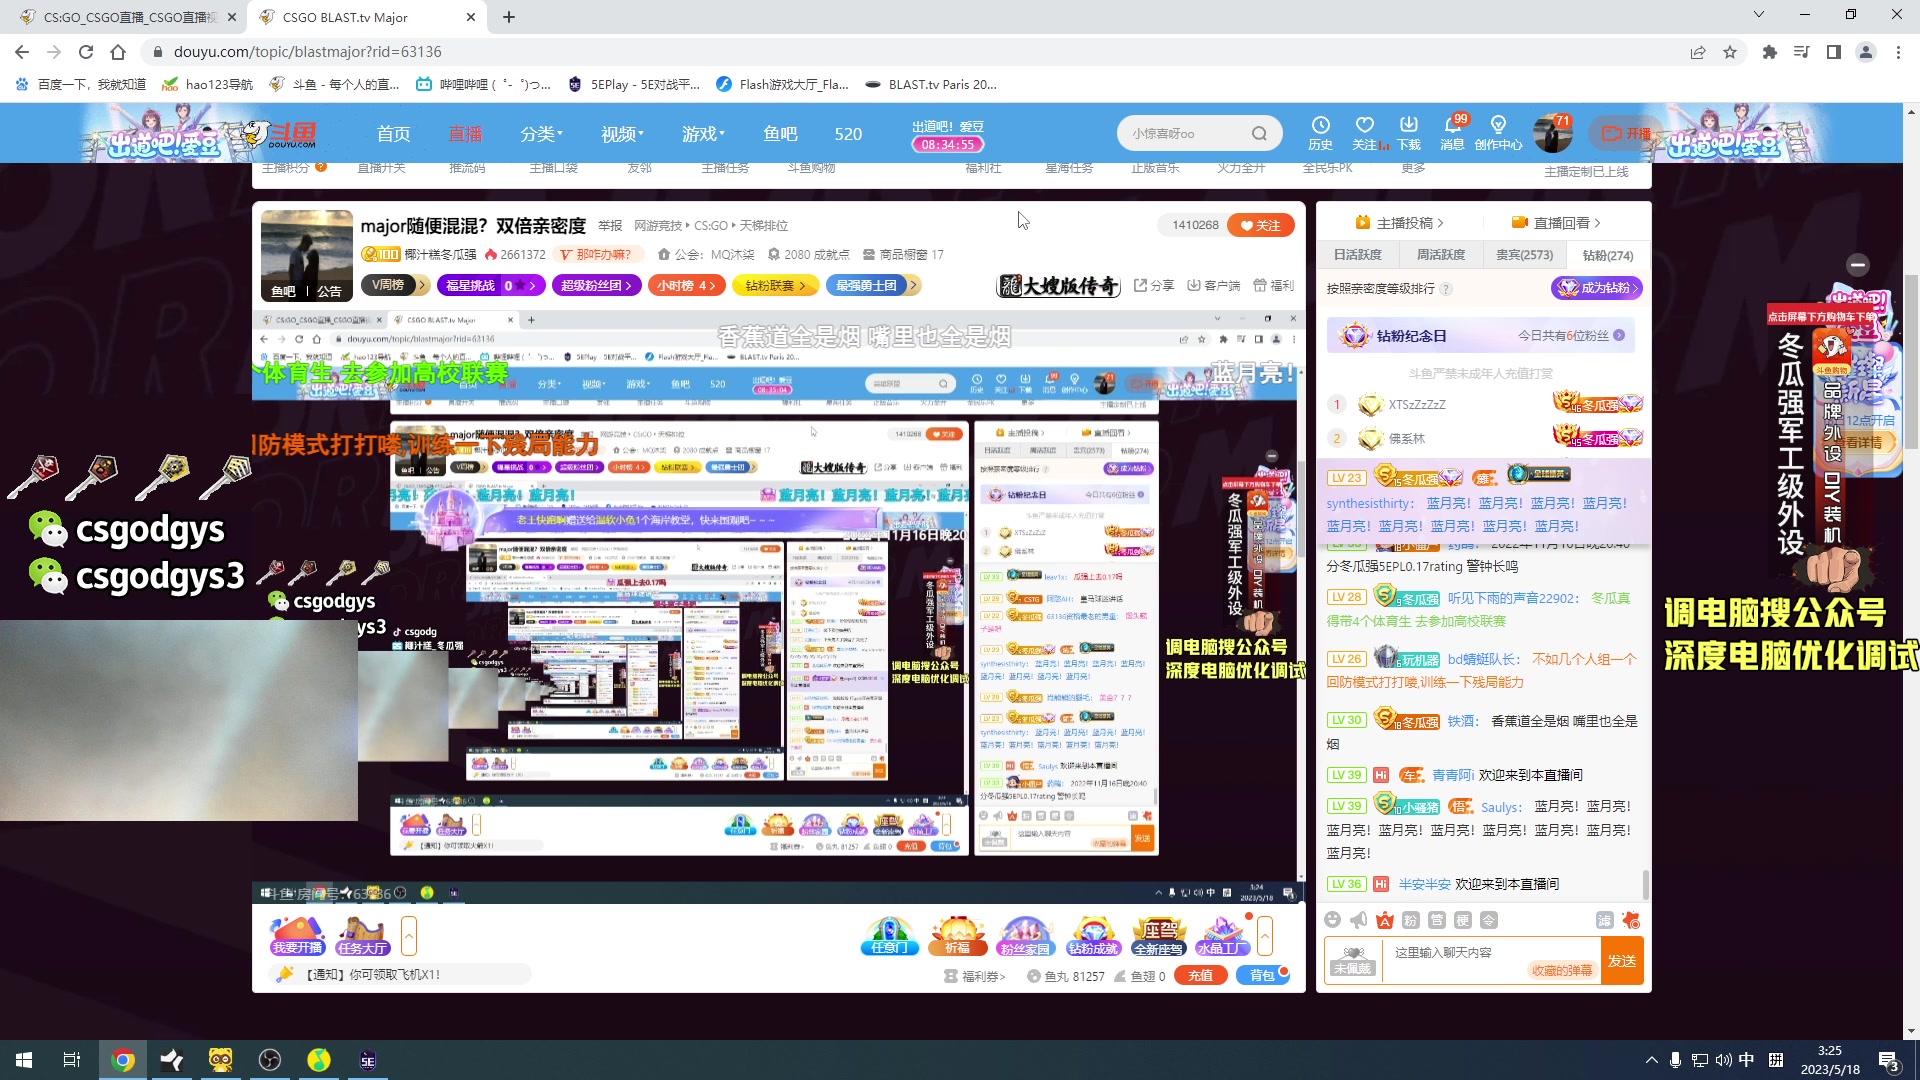Screen dimensions: 1920x1080
Task: Switch to the 周活跃度 tab
Action: click(1441, 255)
